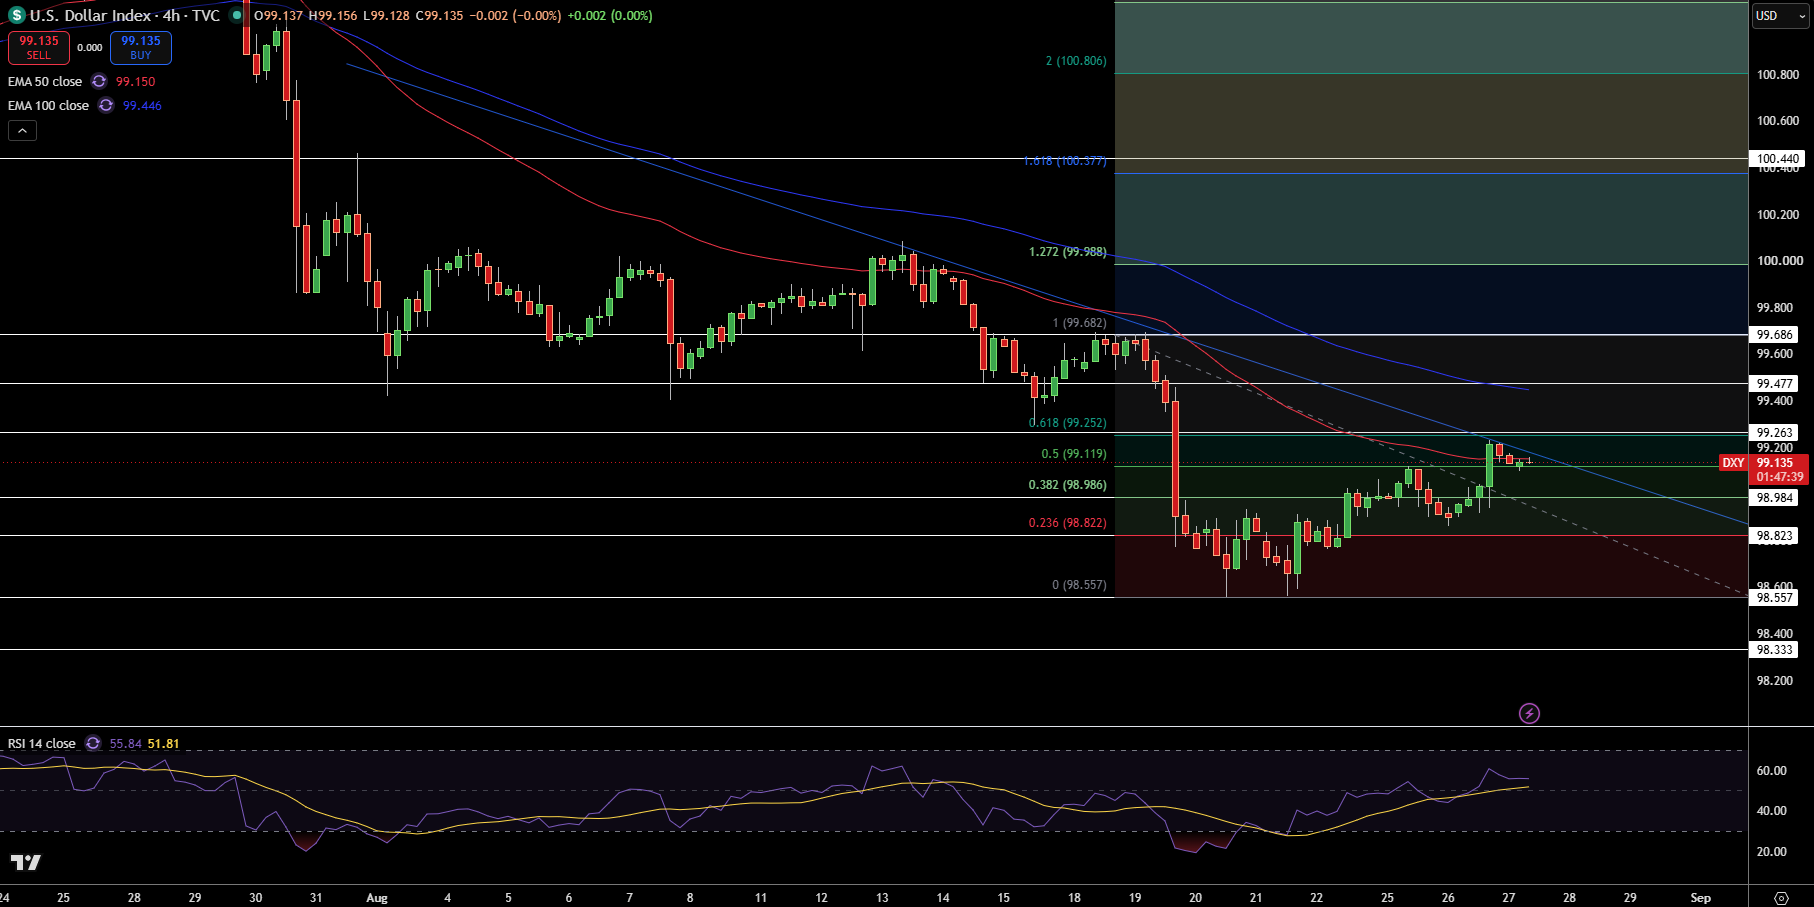The image size is (1814, 907).
Task: Click the DXY price label on axis
Action: point(1733,462)
